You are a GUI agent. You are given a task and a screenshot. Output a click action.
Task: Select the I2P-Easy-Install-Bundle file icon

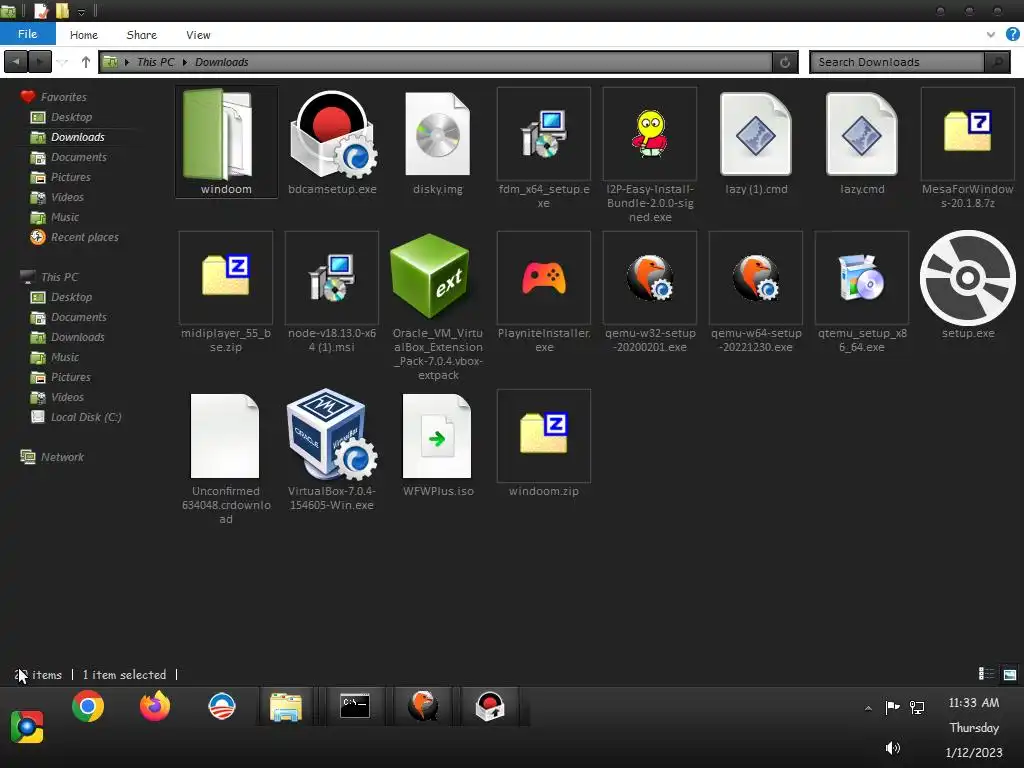(650, 135)
